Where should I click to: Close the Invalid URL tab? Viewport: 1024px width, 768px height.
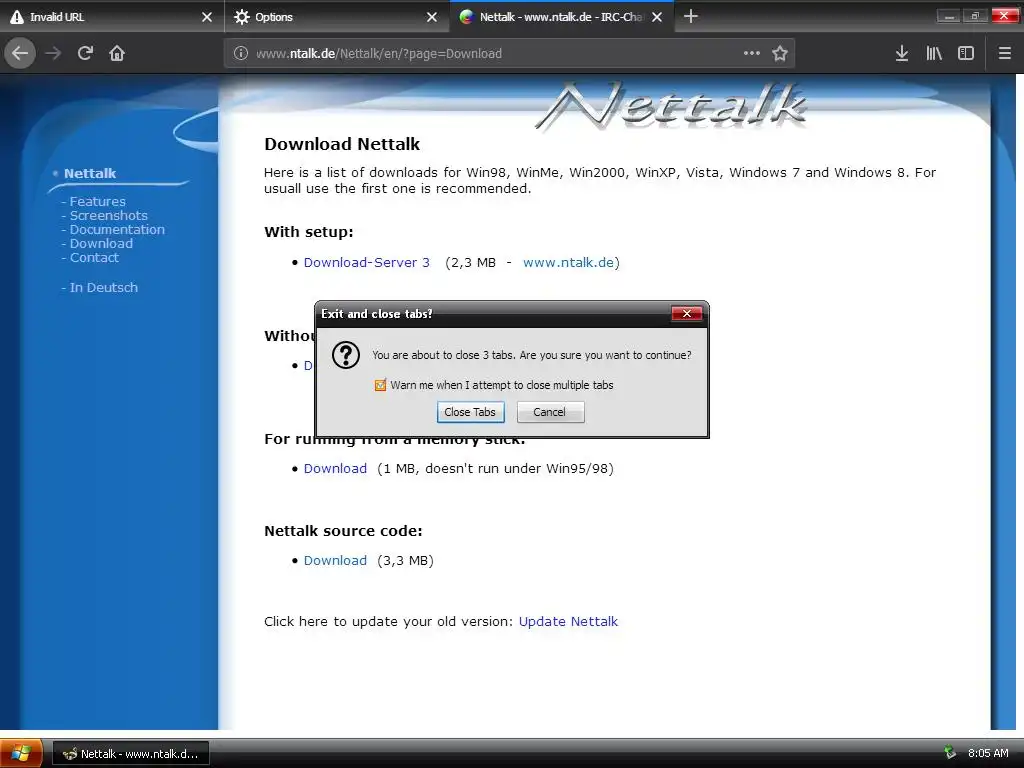[206, 17]
